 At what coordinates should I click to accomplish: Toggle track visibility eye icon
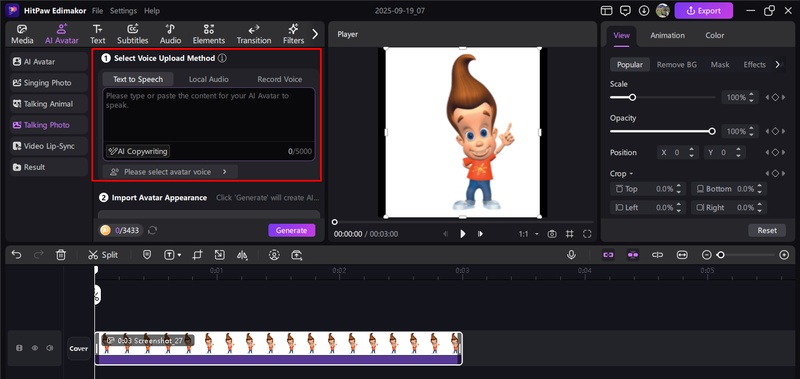35,348
